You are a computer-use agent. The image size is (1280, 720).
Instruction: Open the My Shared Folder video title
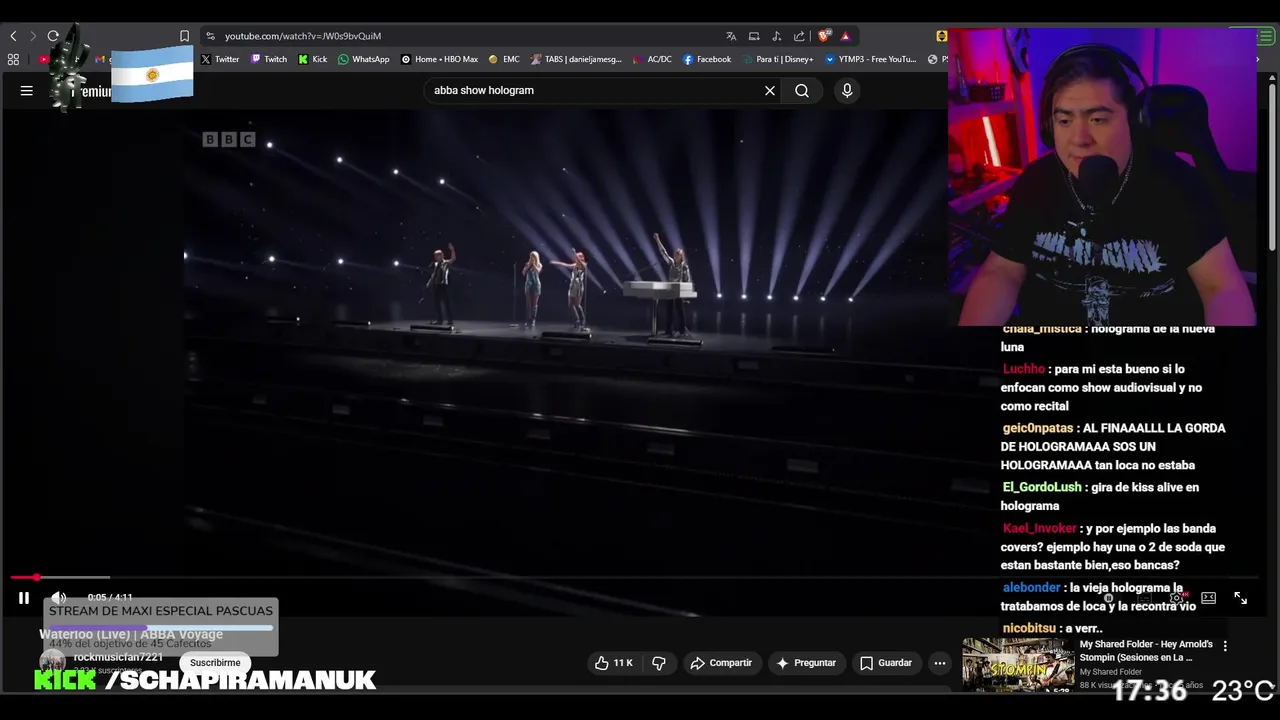(x=1146, y=651)
